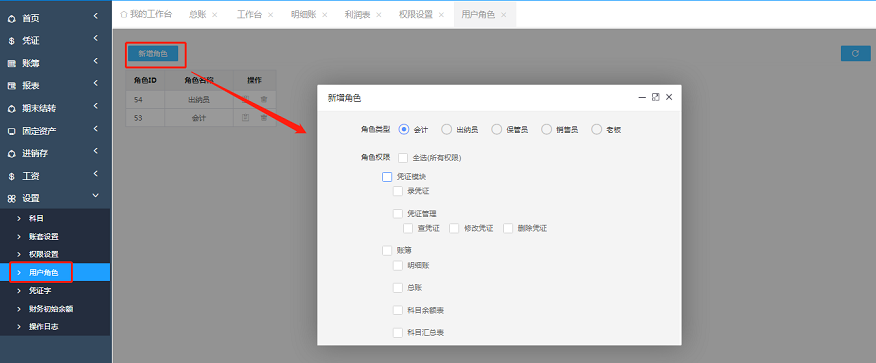Check the 明细账 permission checkbox
Screen dimensions: 876x363
(398, 265)
